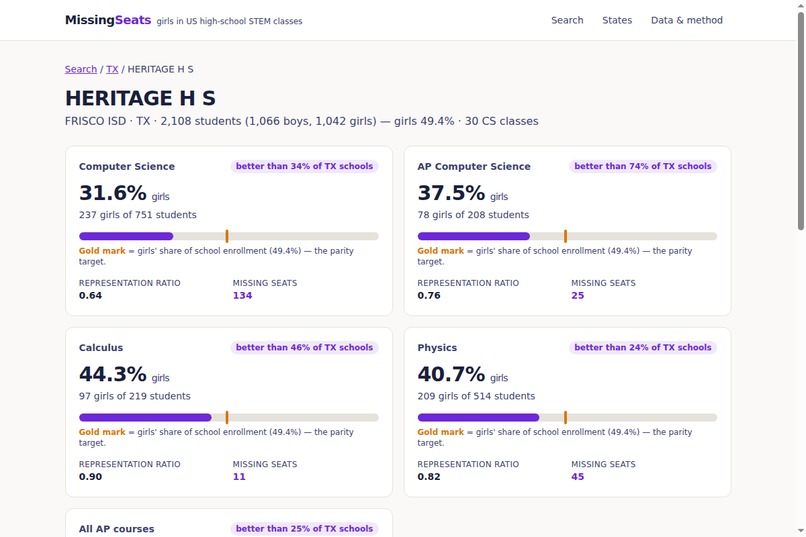The width and height of the screenshot is (806, 537).
Task: Click the FRISCO ISD enrollment summary line
Action: (302, 121)
